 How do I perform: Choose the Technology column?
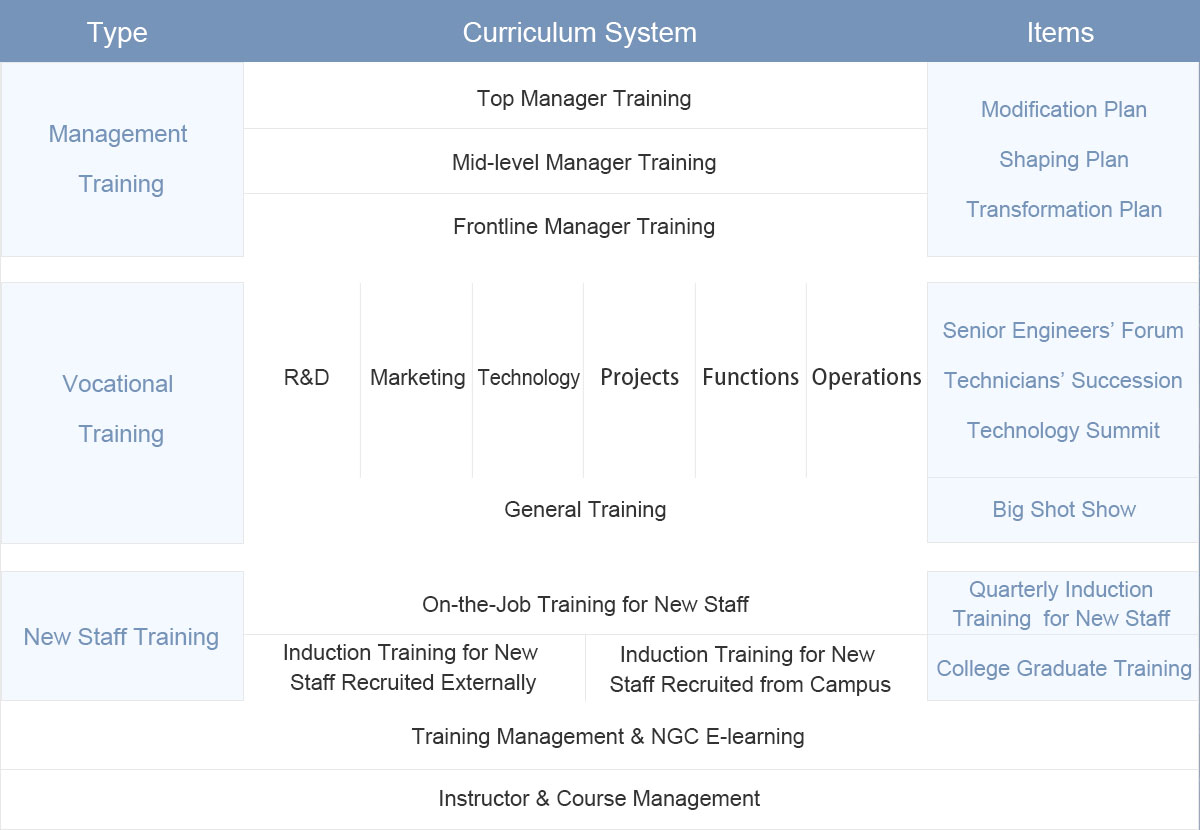[x=528, y=378]
